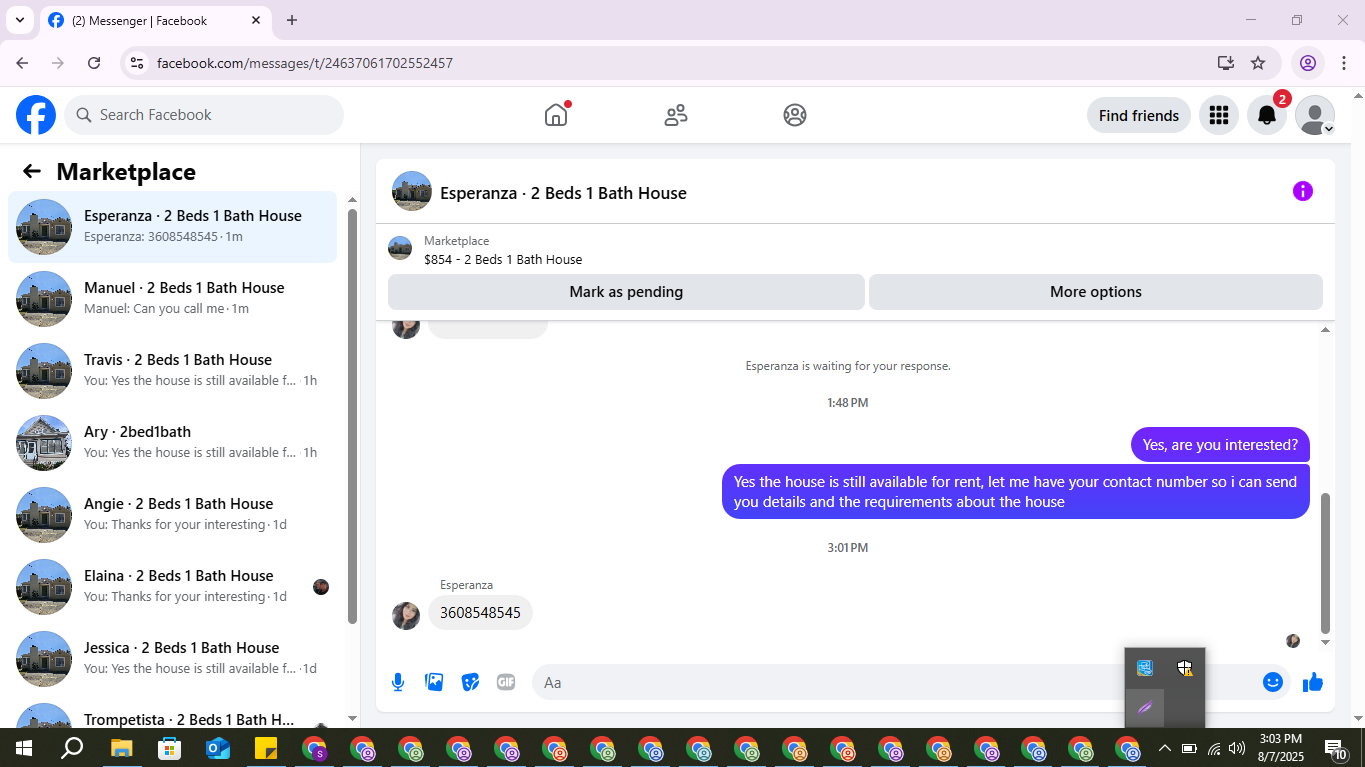1365x767 pixels.
Task: Open the Windows Start menu
Action: pyautogui.click(x=24, y=748)
